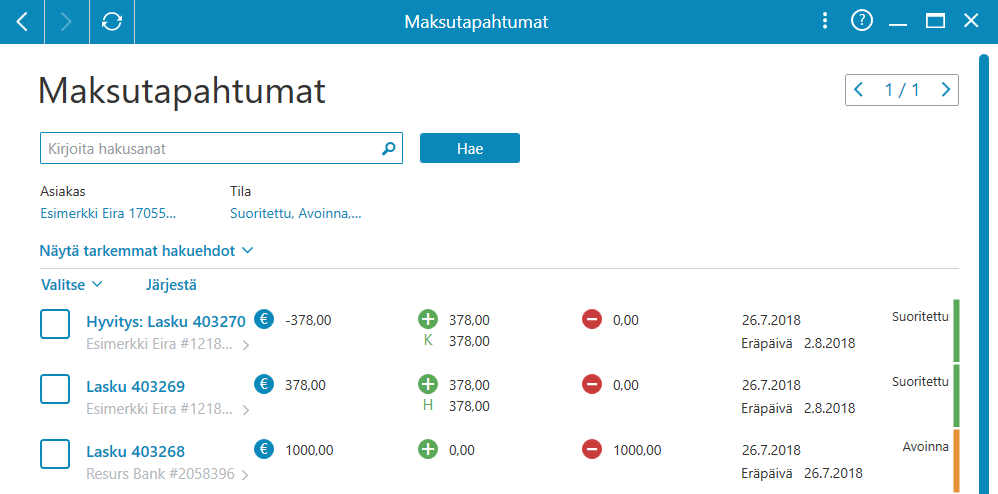998x494 pixels.
Task: Open customer Esimerkki Eira #1218... under Hyvitys row
Action: pyautogui.click(x=167, y=345)
